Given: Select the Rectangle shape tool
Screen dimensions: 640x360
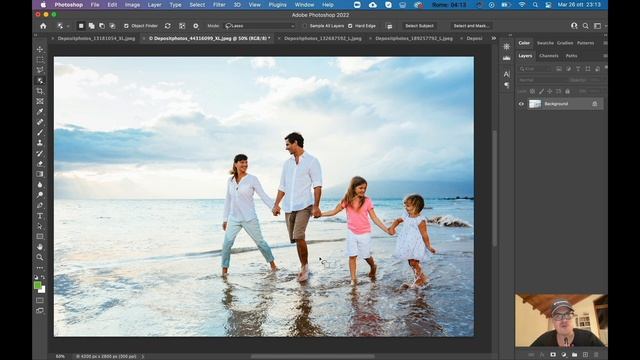Looking at the screenshot, I should coord(40,236).
